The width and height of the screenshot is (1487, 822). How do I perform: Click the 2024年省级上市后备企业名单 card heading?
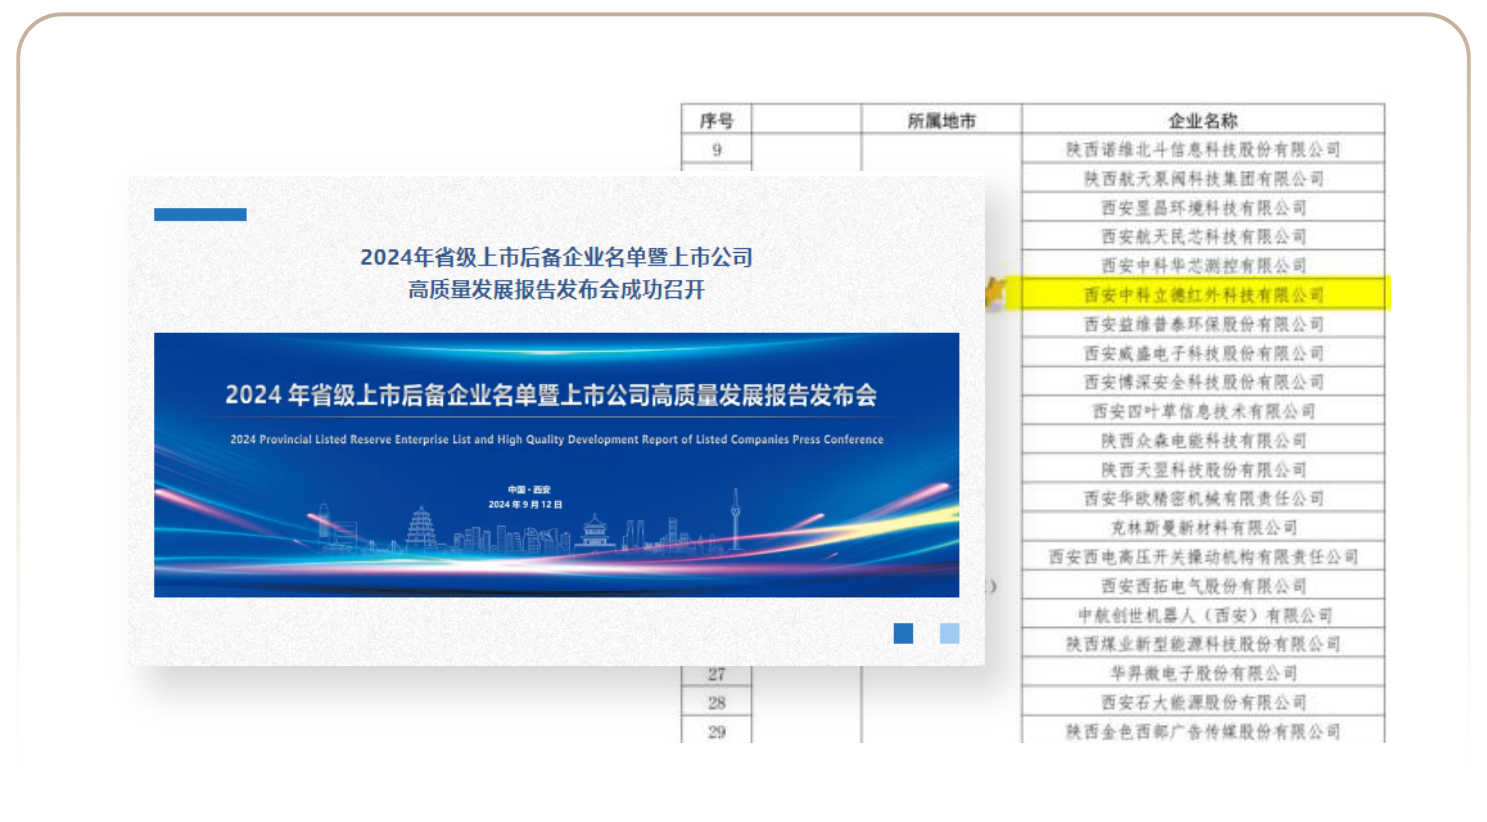point(556,257)
